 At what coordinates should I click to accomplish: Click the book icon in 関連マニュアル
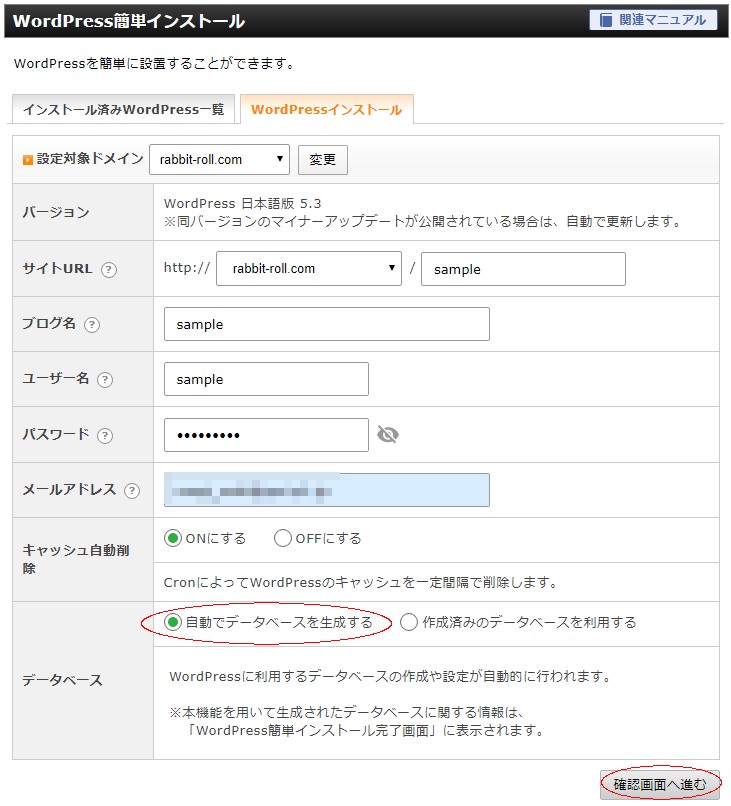tap(607, 20)
